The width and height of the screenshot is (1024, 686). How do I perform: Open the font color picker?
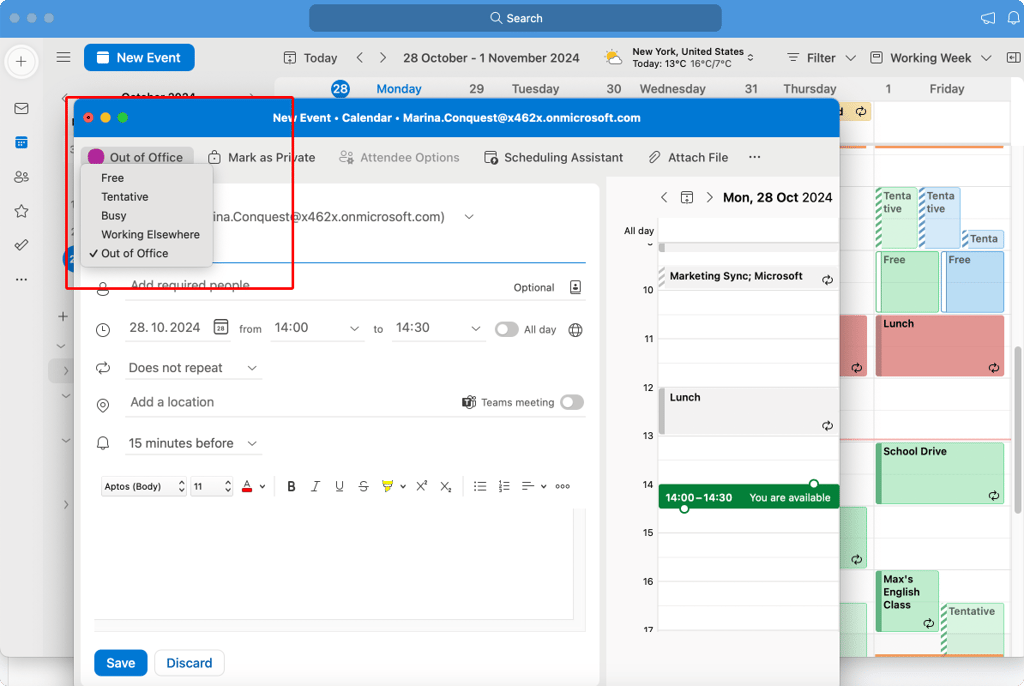click(253, 486)
